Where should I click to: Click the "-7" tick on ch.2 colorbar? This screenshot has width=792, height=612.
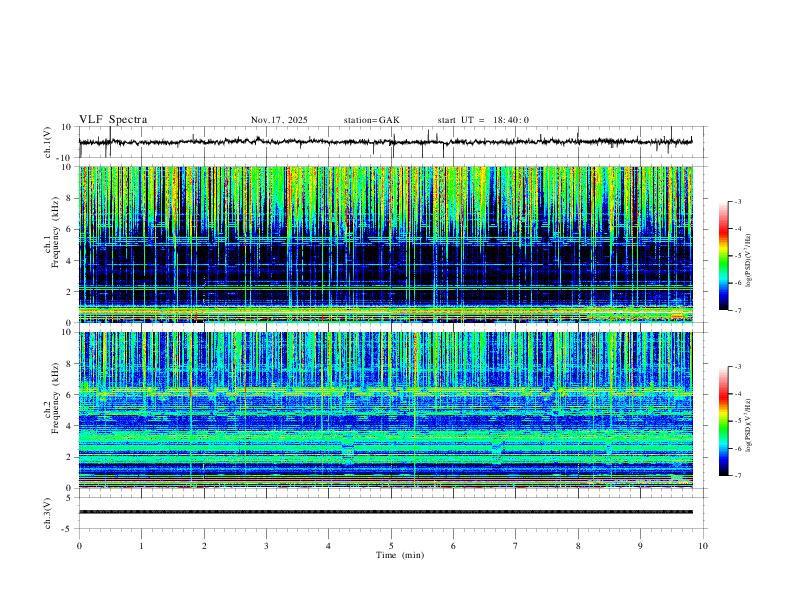click(737, 476)
